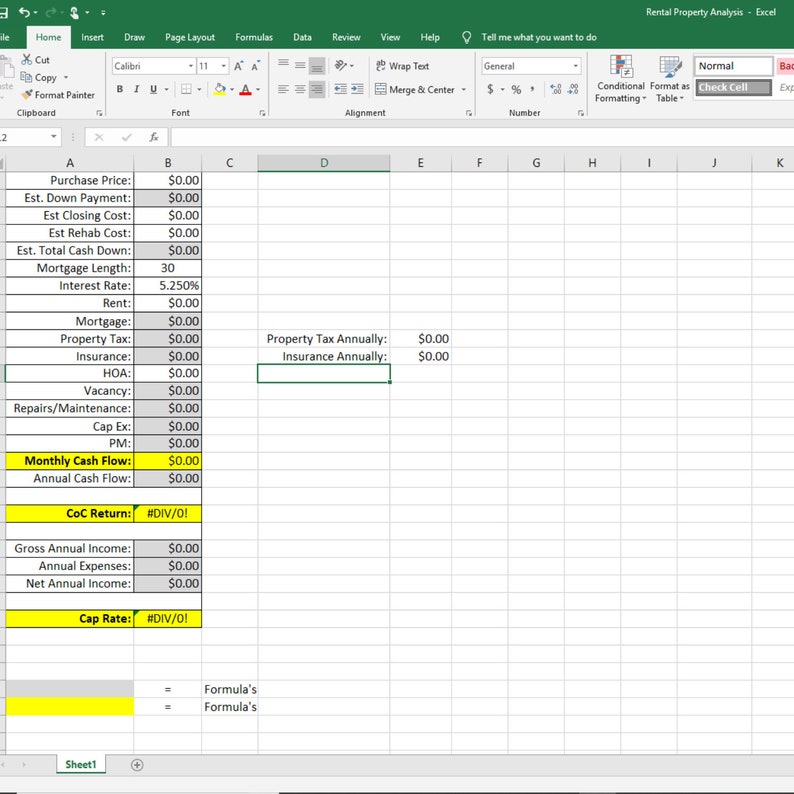Open the touch/mouse mode icon
Viewport: 794px width, 794px height.
tap(74, 12)
